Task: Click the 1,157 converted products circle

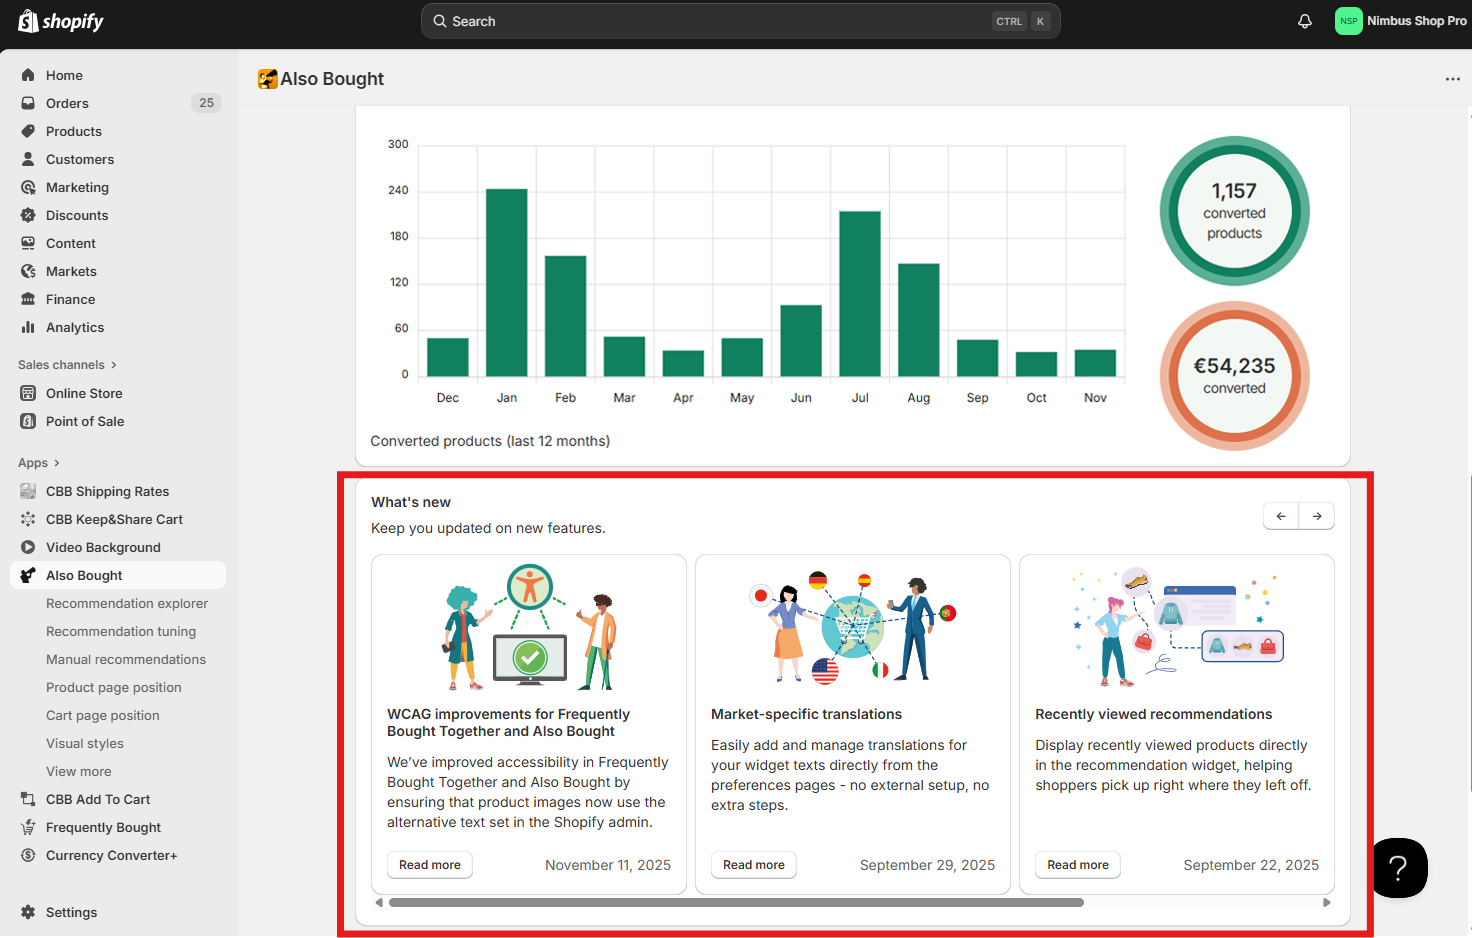Action: (1234, 211)
